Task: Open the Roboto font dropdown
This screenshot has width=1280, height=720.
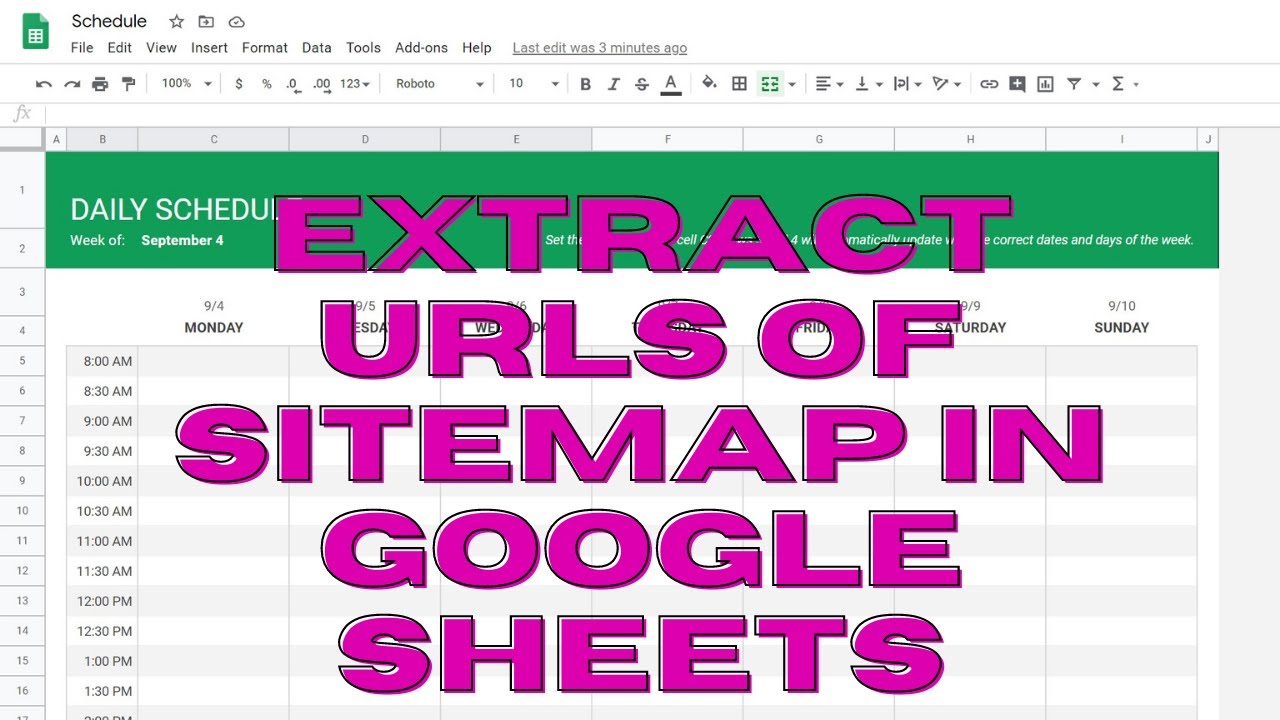Action: (440, 84)
